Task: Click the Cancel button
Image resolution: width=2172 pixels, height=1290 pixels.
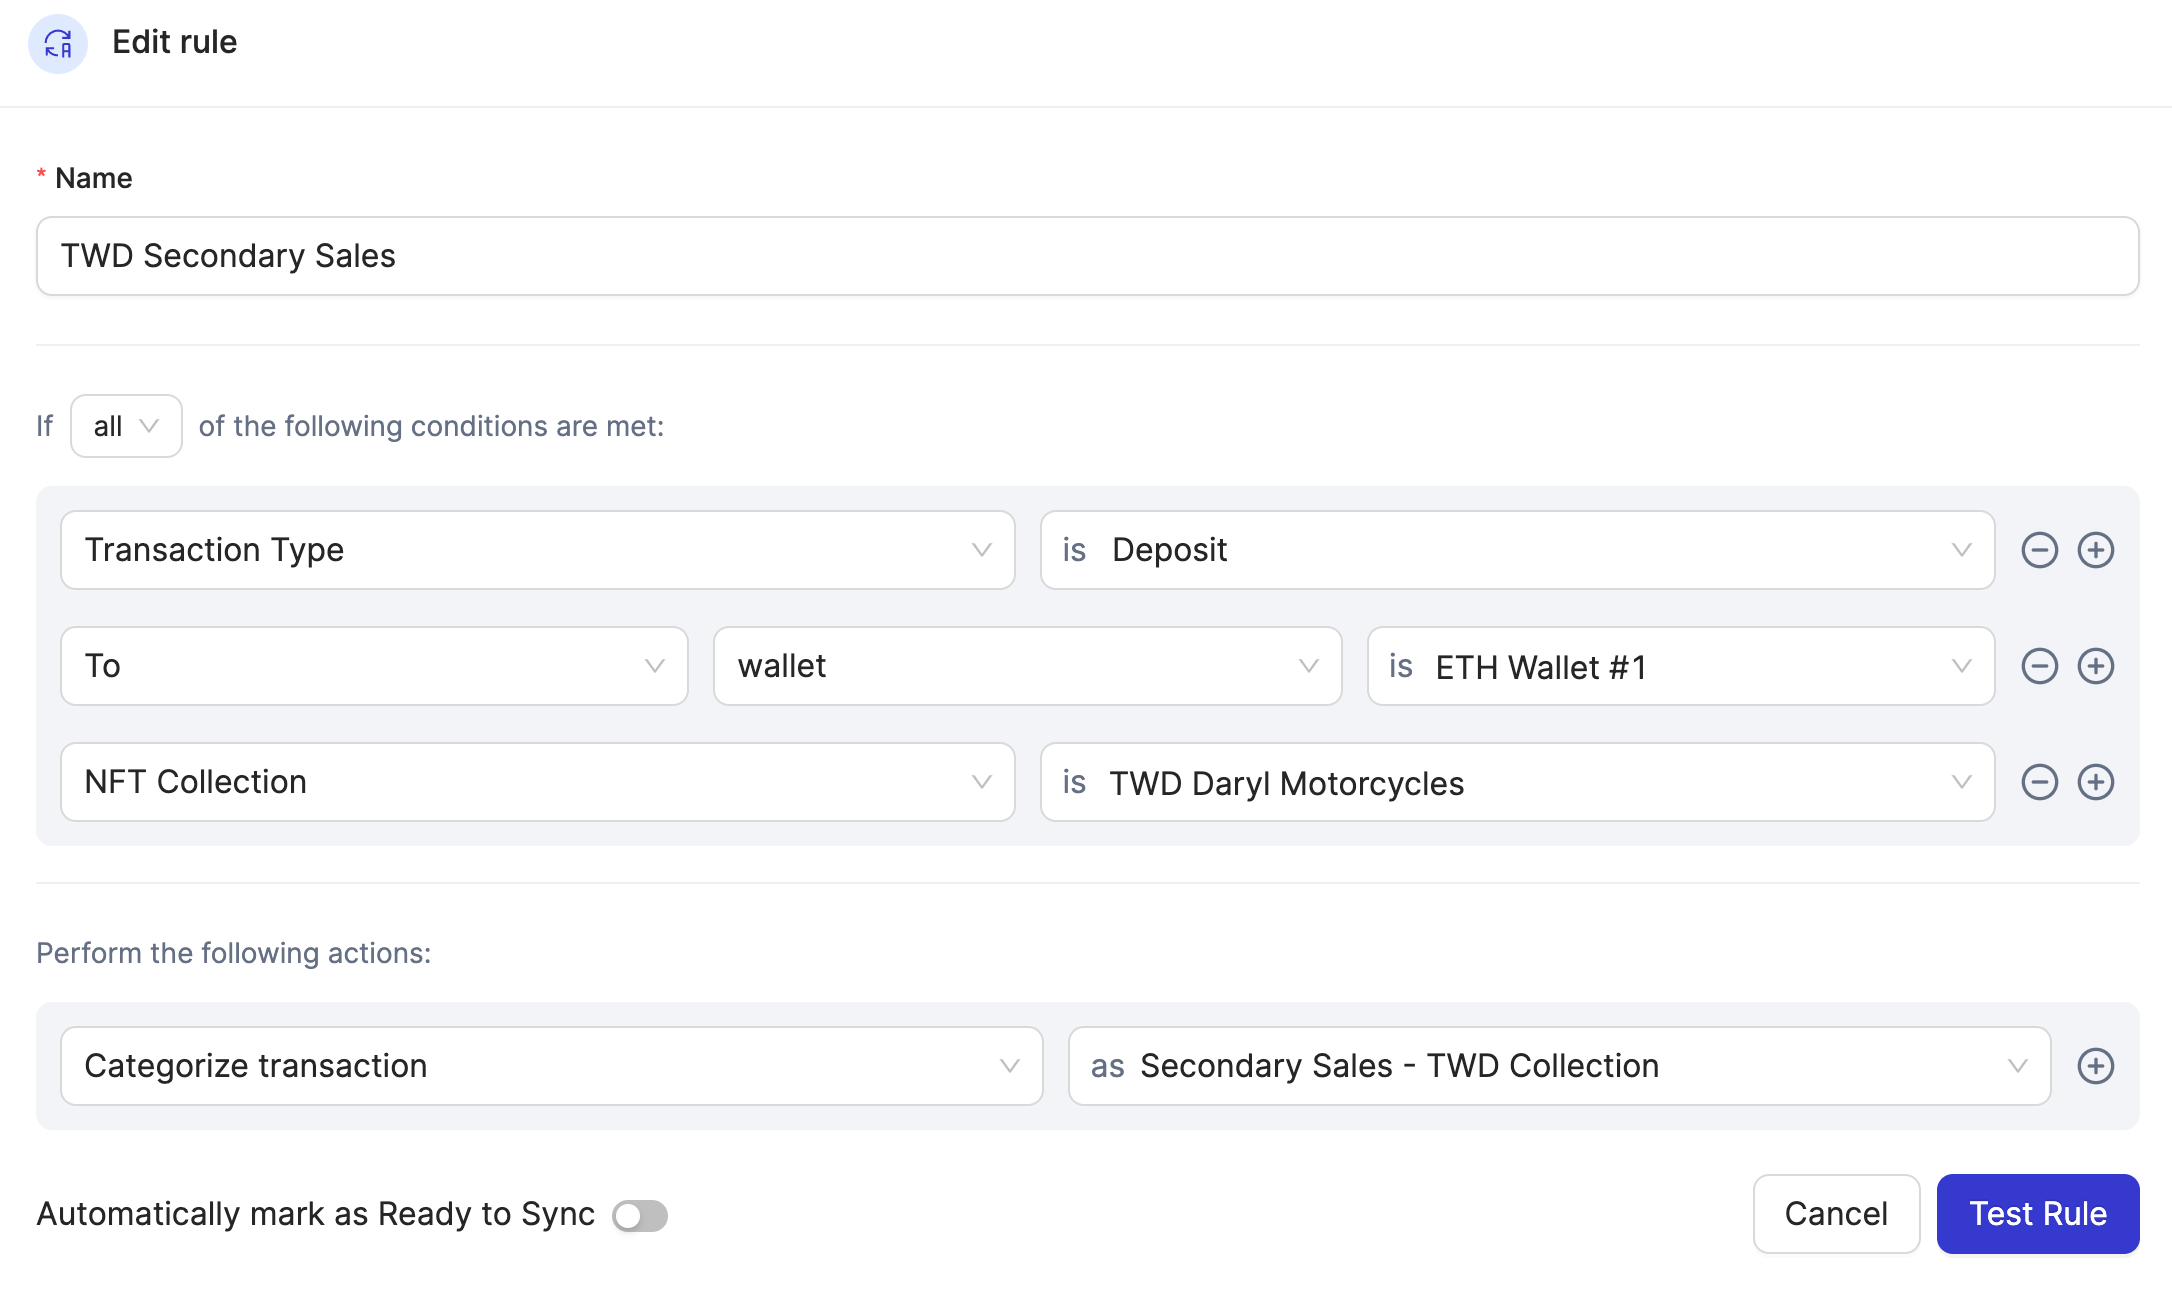Action: pyautogui.click(x=1835, y=1214)
